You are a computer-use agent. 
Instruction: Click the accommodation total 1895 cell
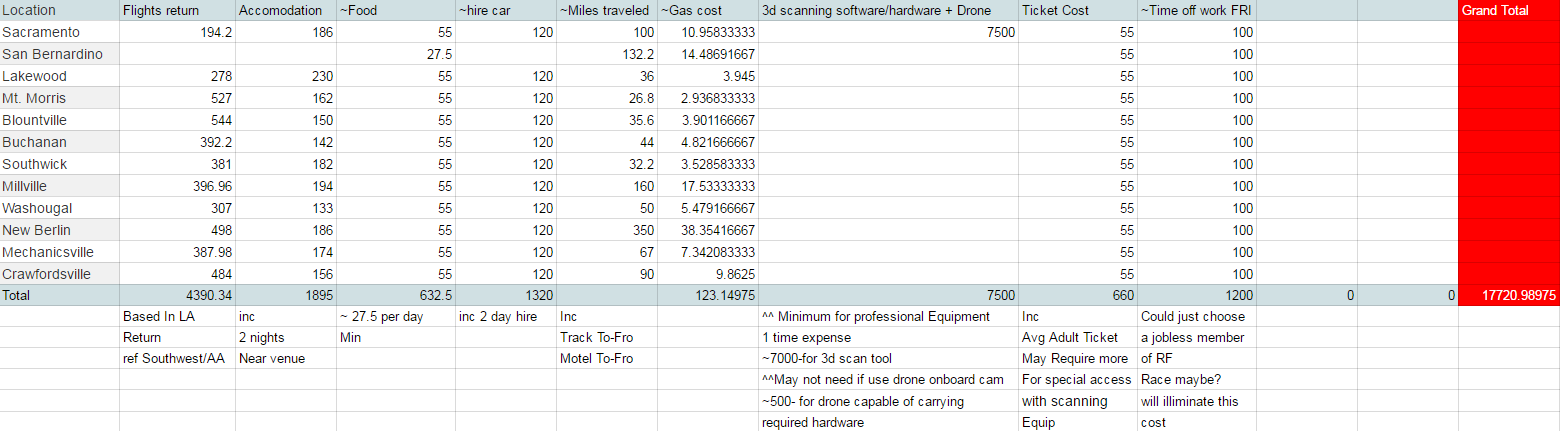coord(286,295)
